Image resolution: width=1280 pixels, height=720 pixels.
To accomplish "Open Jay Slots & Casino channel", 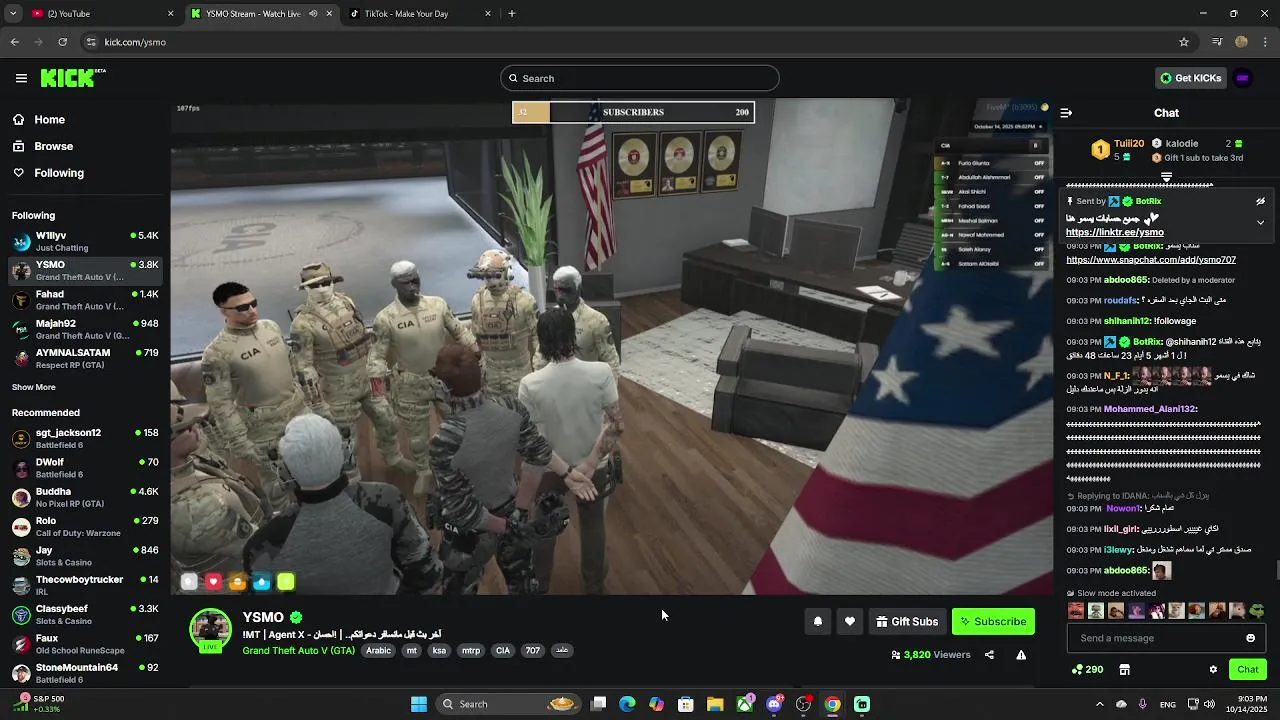I will tap(85, 556).
